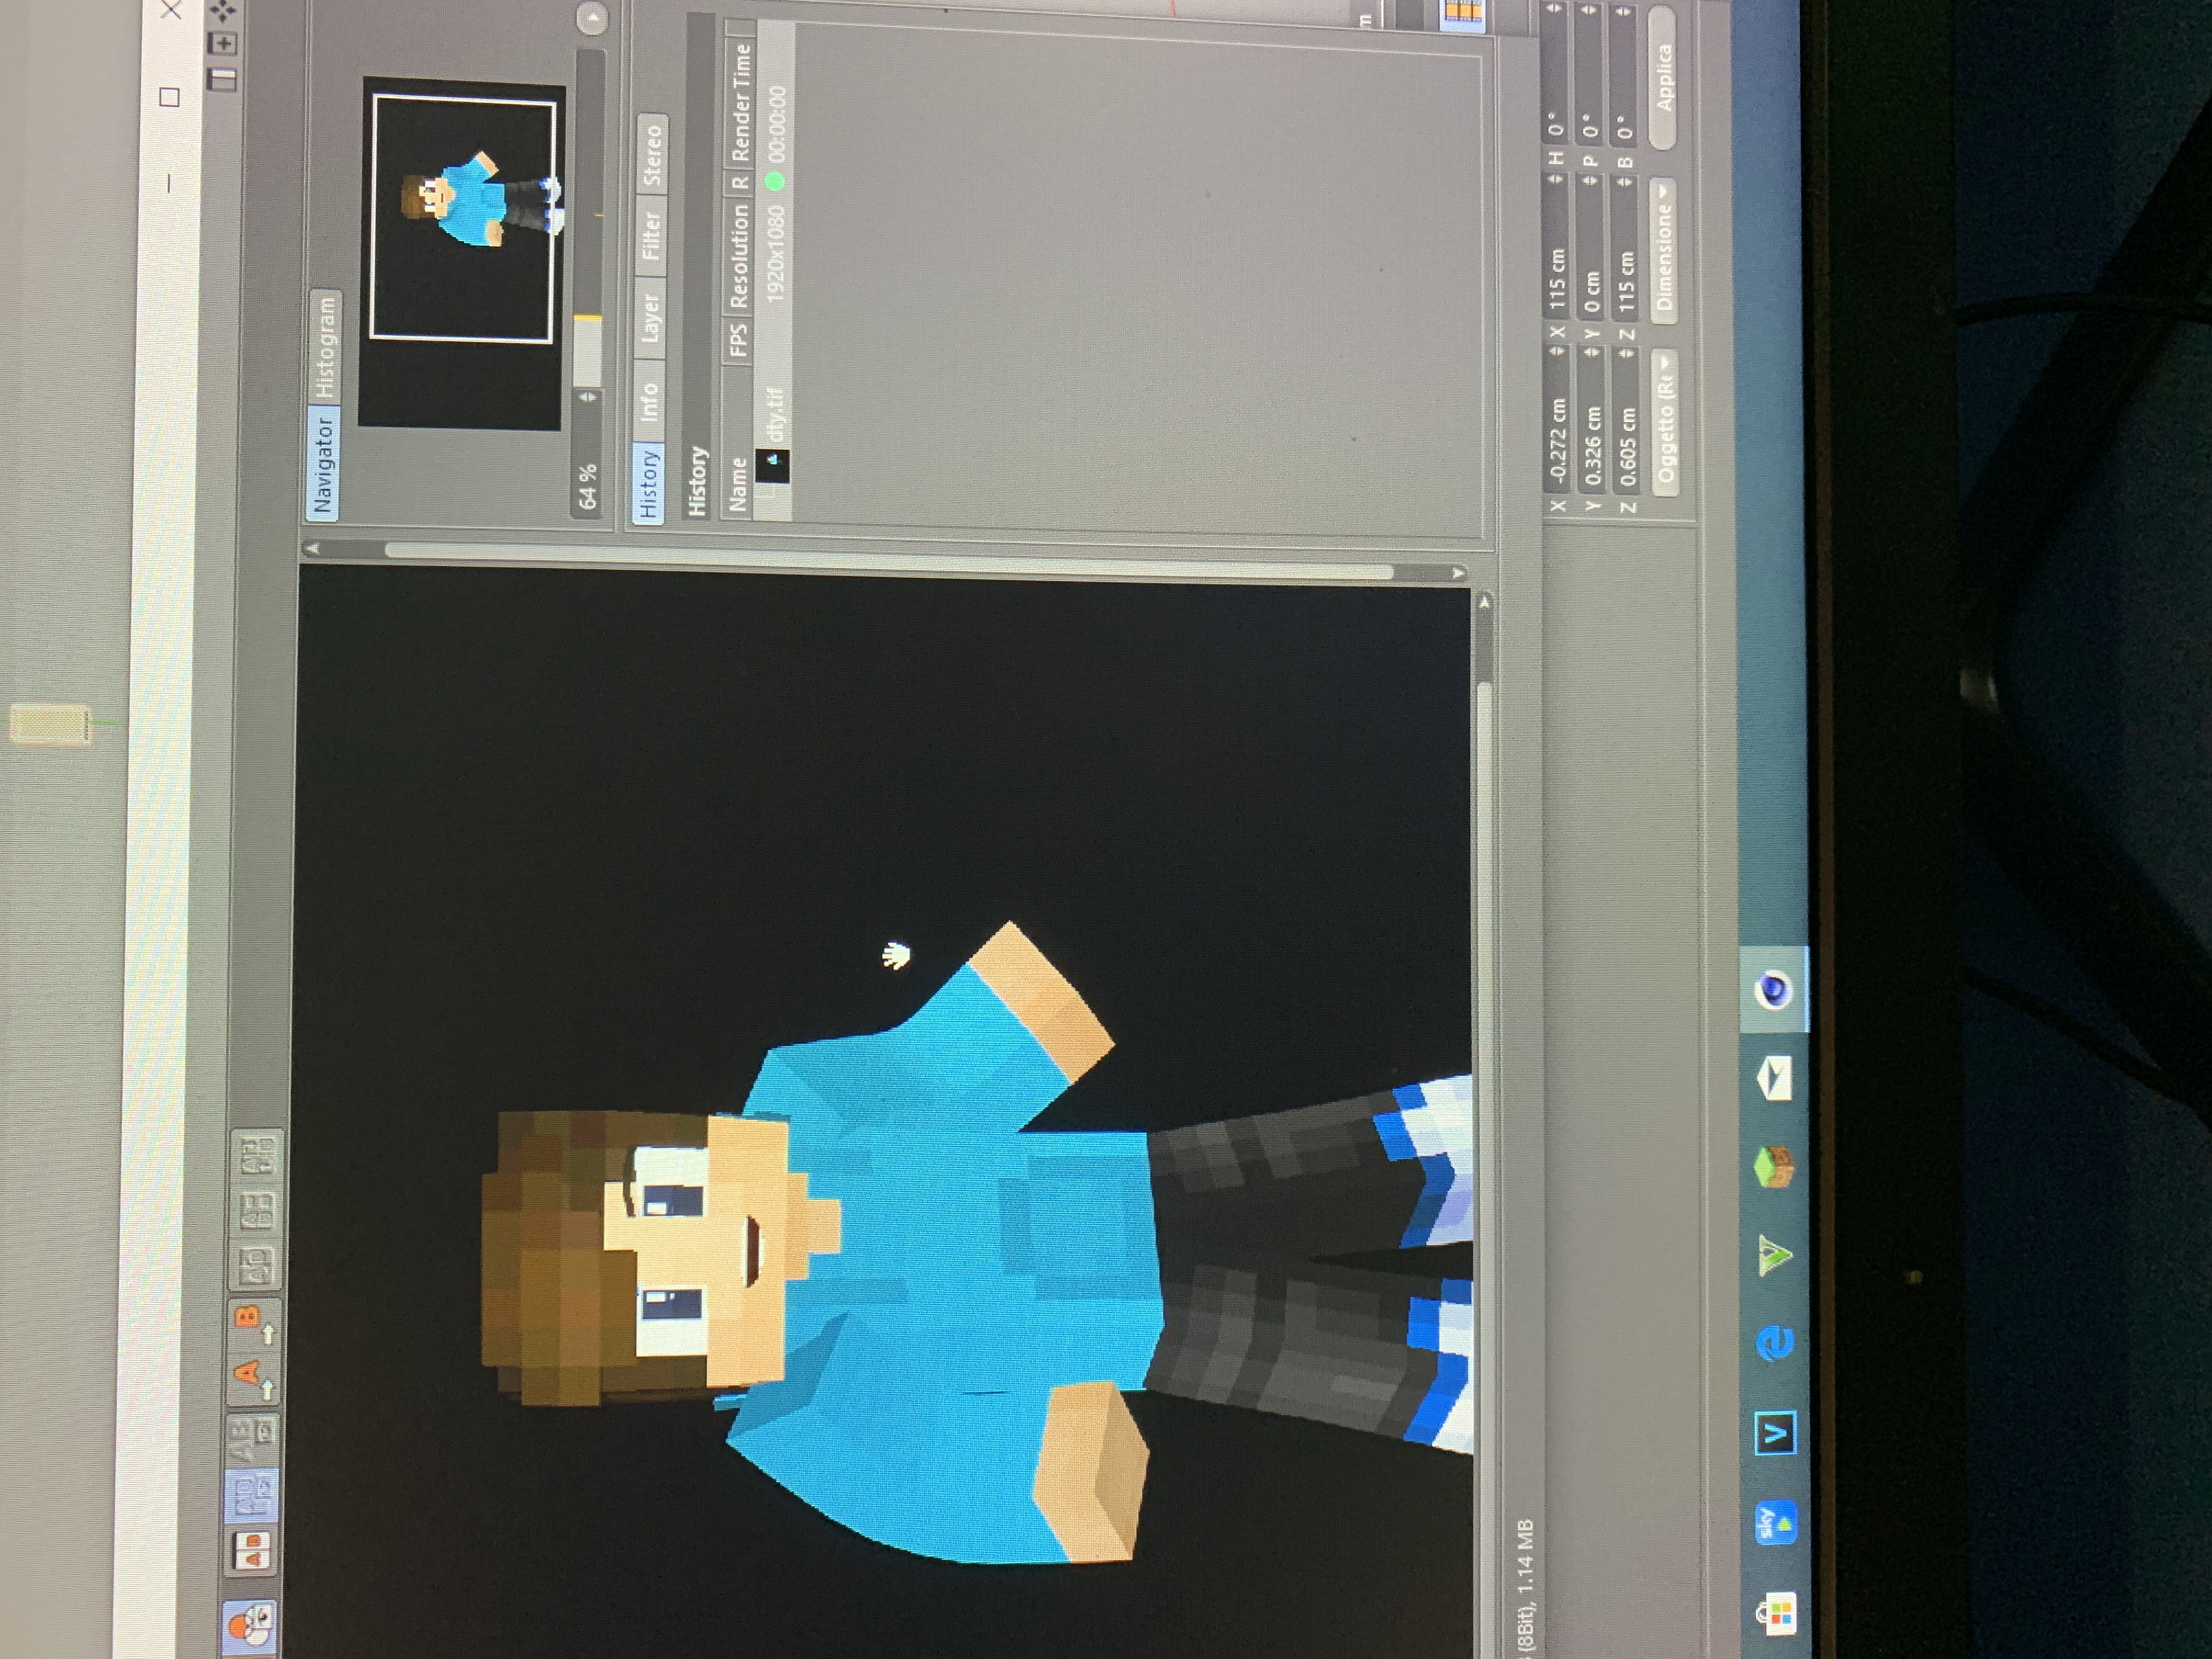Image resolution: width=2212 pixels, height=1659 pixels.
Task: Click the Swap A/B icon with red letters
Action: [252, 1550]
